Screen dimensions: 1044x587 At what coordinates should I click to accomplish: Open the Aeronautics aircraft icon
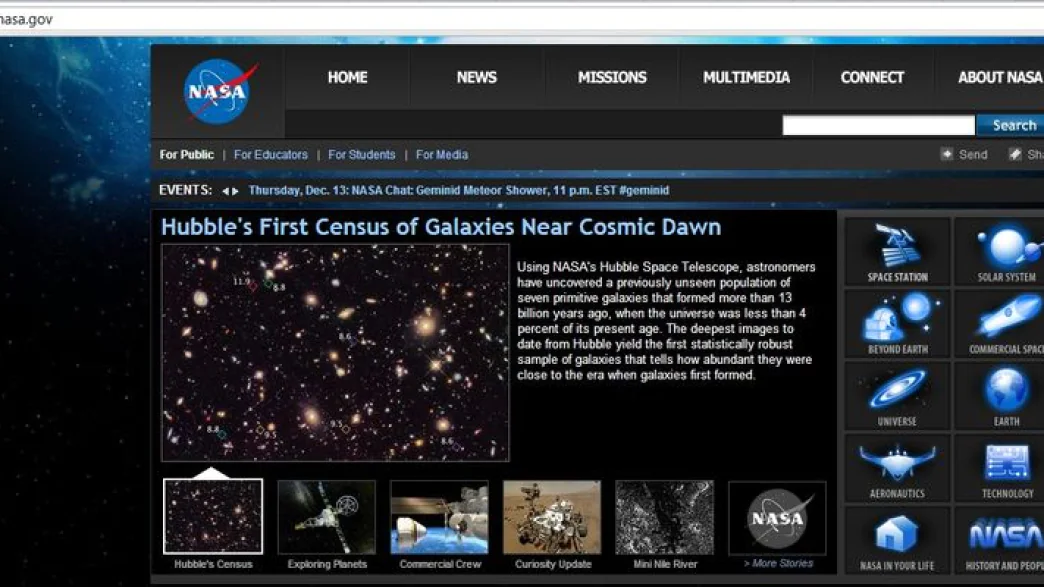898,468
